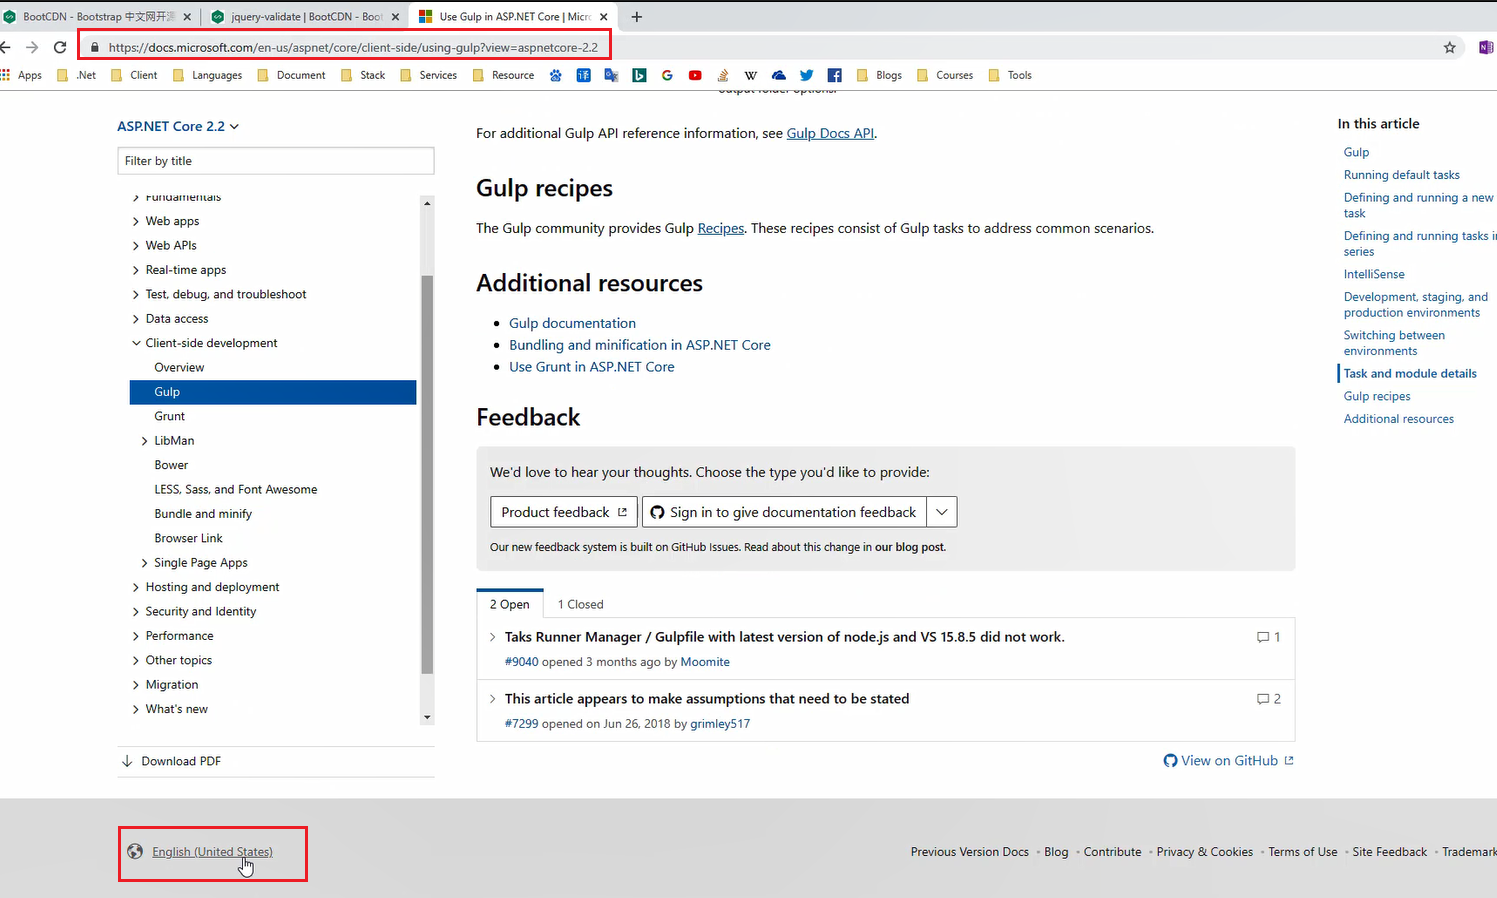This screenshot has width=1497, height=898.
Task: Bookmark this page with the star icon
Action: click(x=1449, y=47)
